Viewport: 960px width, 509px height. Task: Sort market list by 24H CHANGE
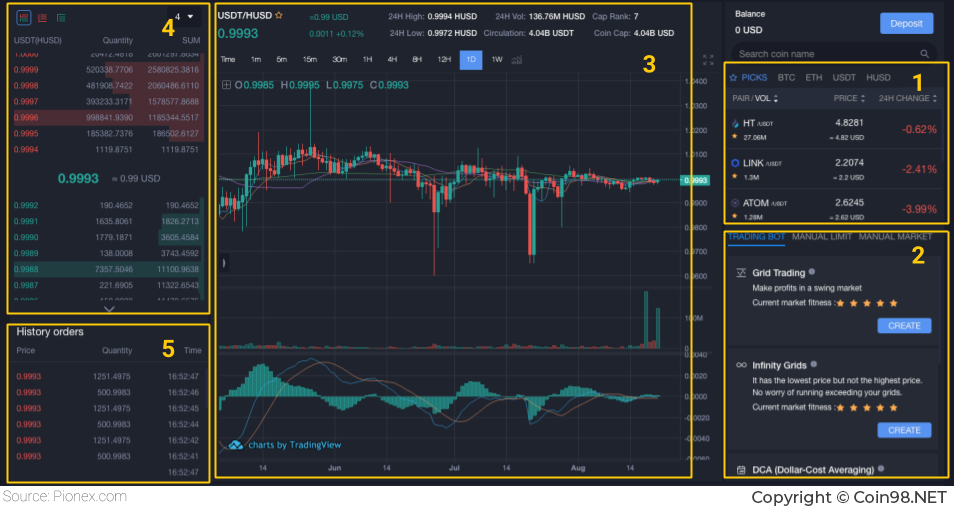(x=908, y=99)
